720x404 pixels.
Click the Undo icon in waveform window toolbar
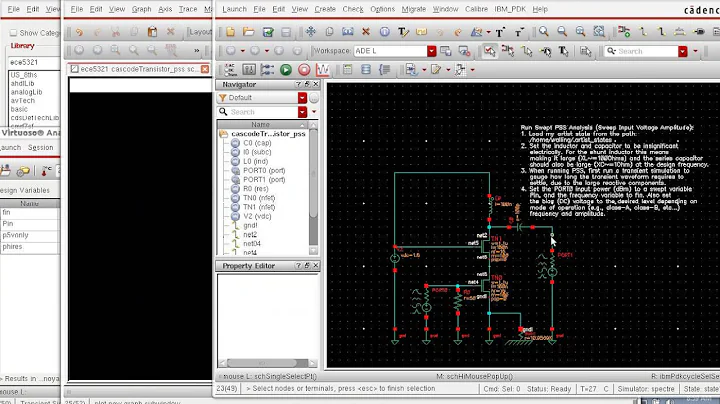[79, 32]
